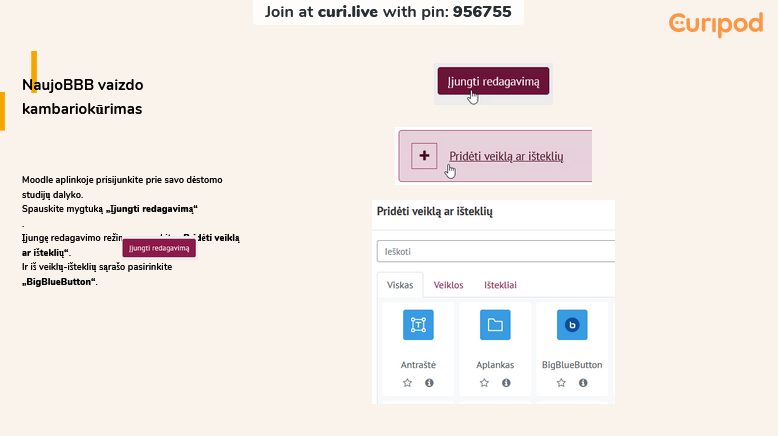Star the Antraštė activity as favorite

[407, 383]
